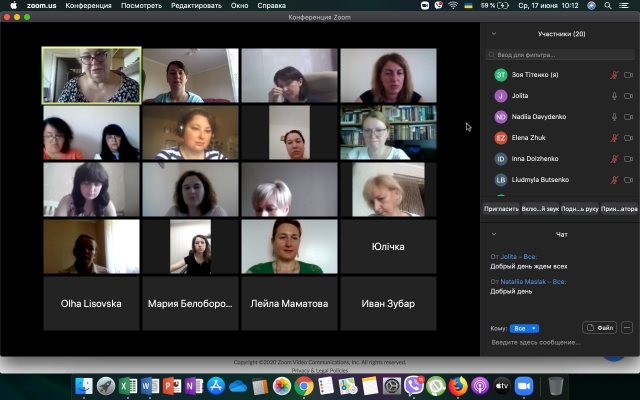
Task: Open the Кому: Все recipient dropdown
Action: coord(524,329)
